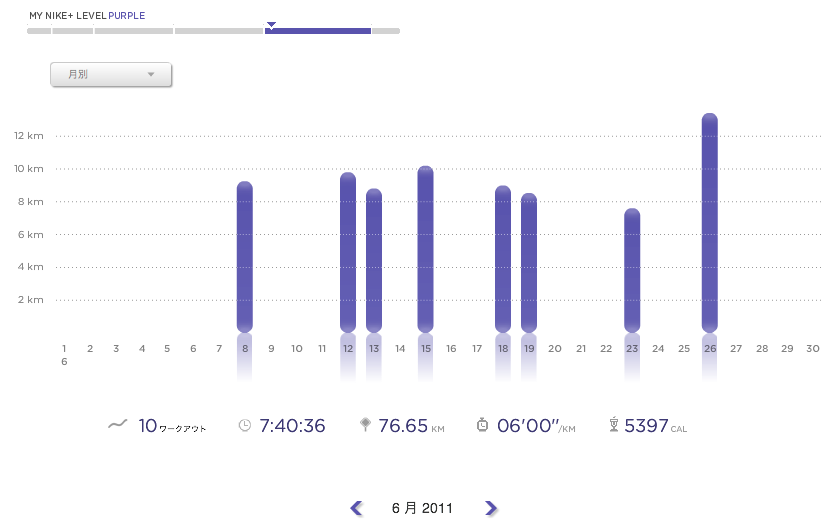The image size is (836, 528).
Task: Click the distance pin icon beside 76.65 km
Action: [365, 425]
